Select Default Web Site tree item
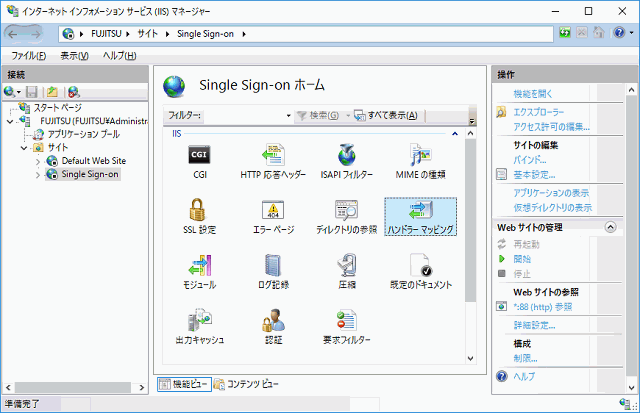 click(x=94, y=161)
